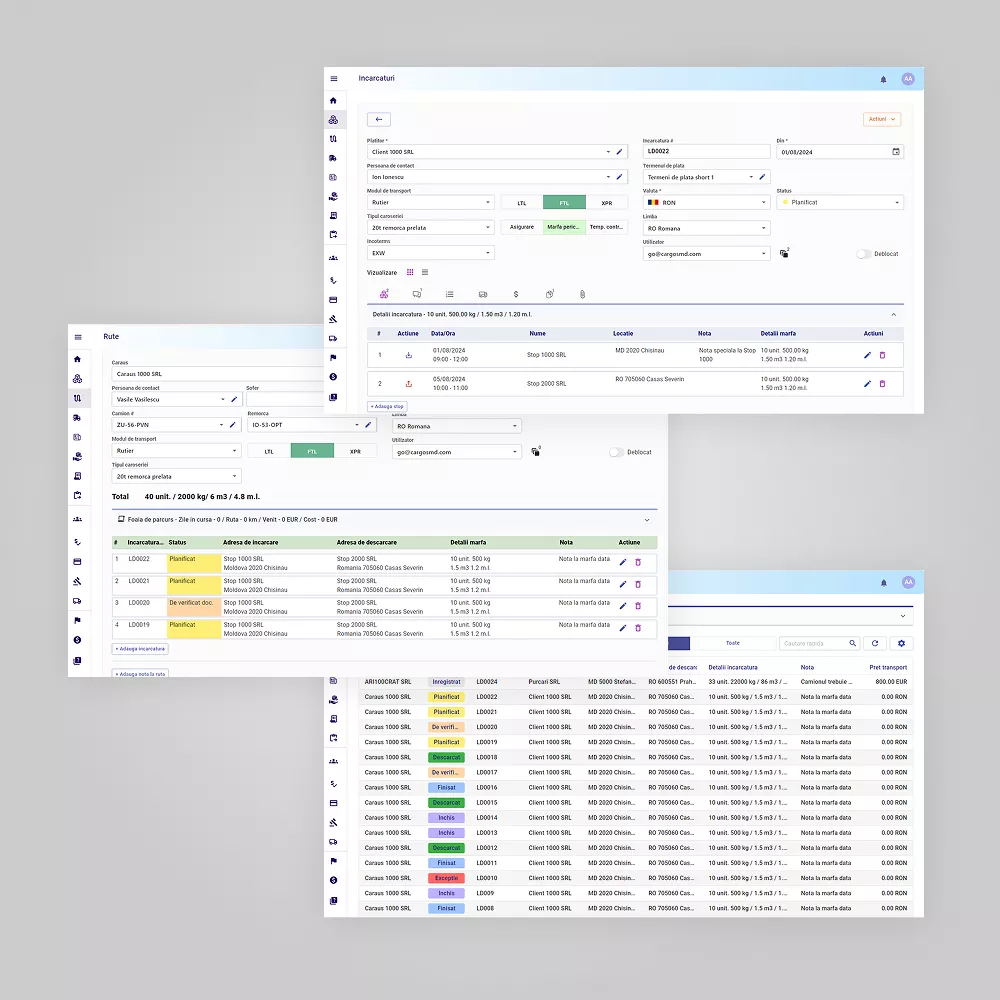The height and width of the screenshot is (1000, 1000).
Task: Toggle the Deblocat switch in the Rute panel
Action: (x=617, y=451)
